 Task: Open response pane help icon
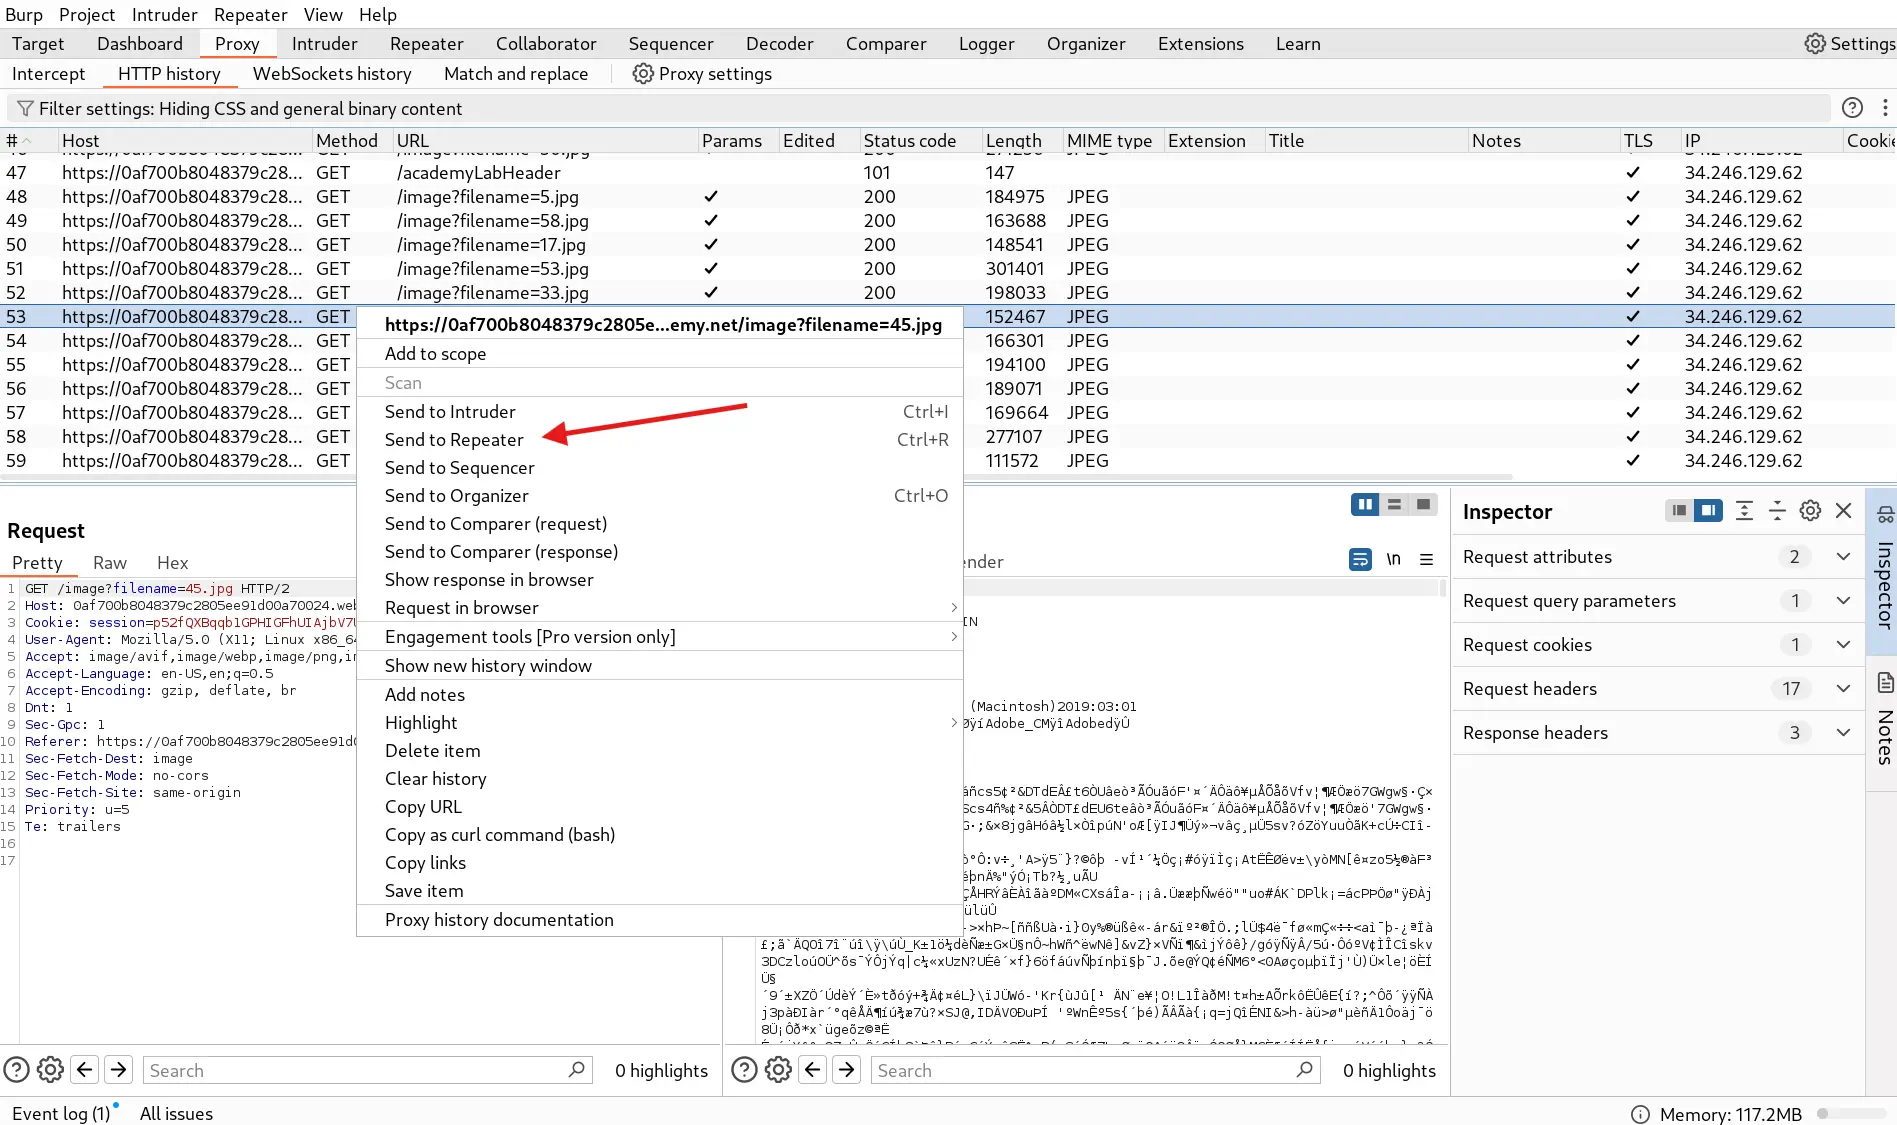744,1070
